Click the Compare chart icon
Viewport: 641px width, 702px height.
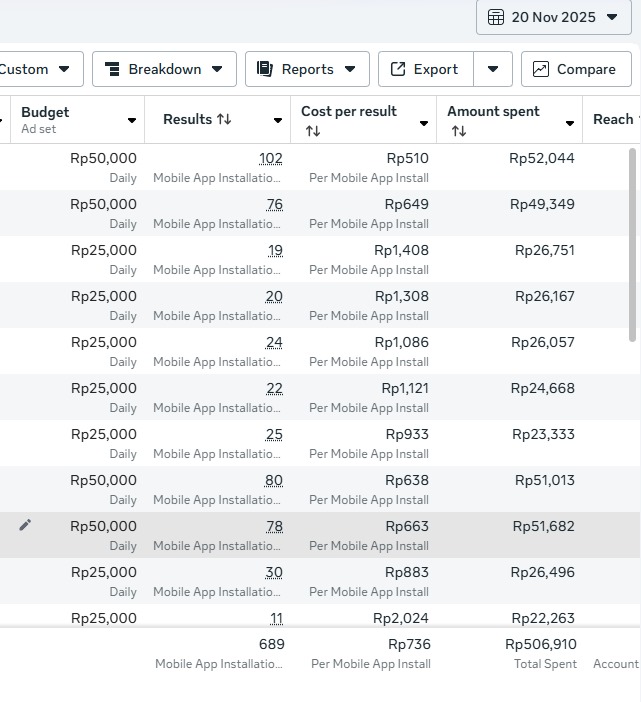click(x=541, y=69)
